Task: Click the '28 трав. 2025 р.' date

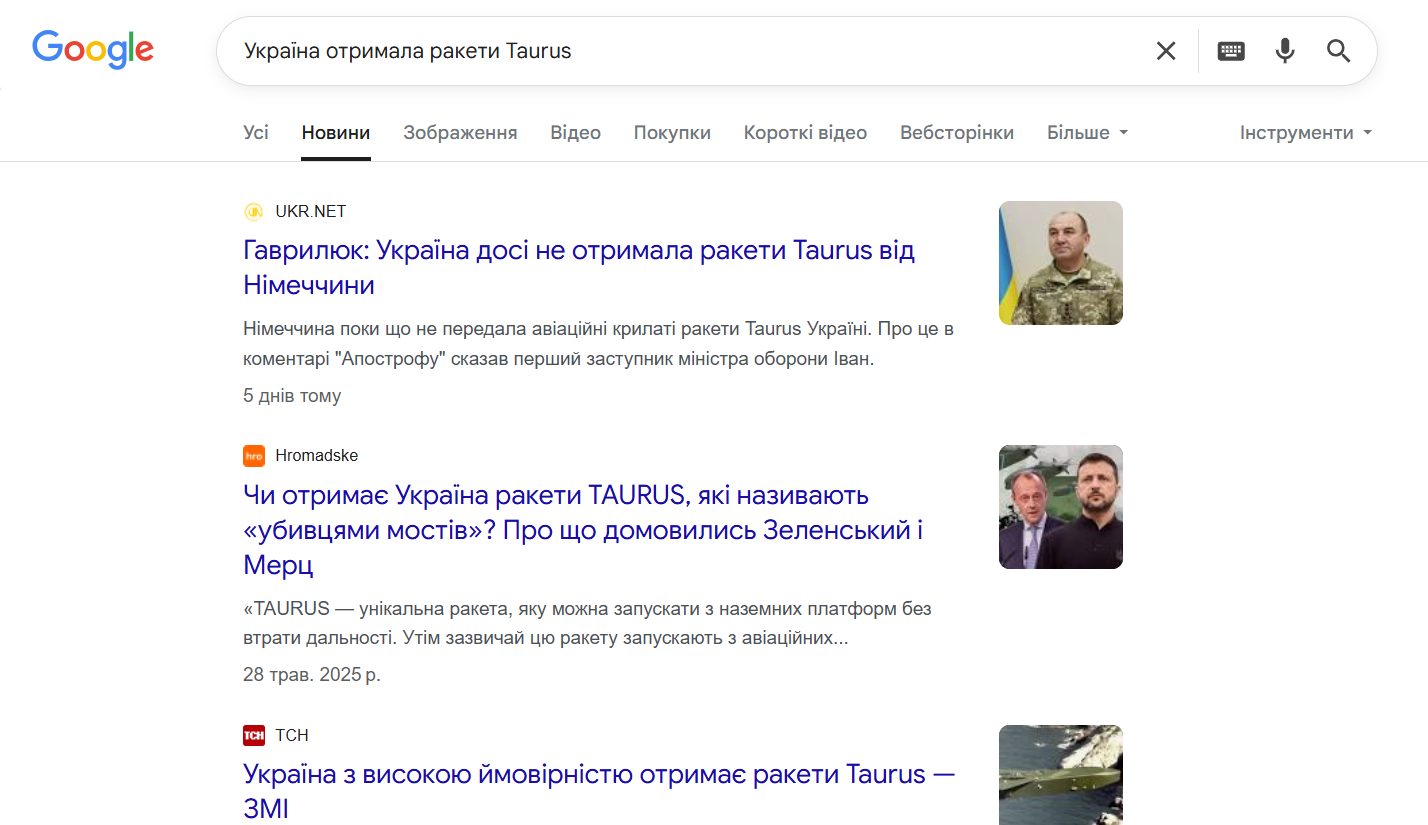Action: (312, 675)
